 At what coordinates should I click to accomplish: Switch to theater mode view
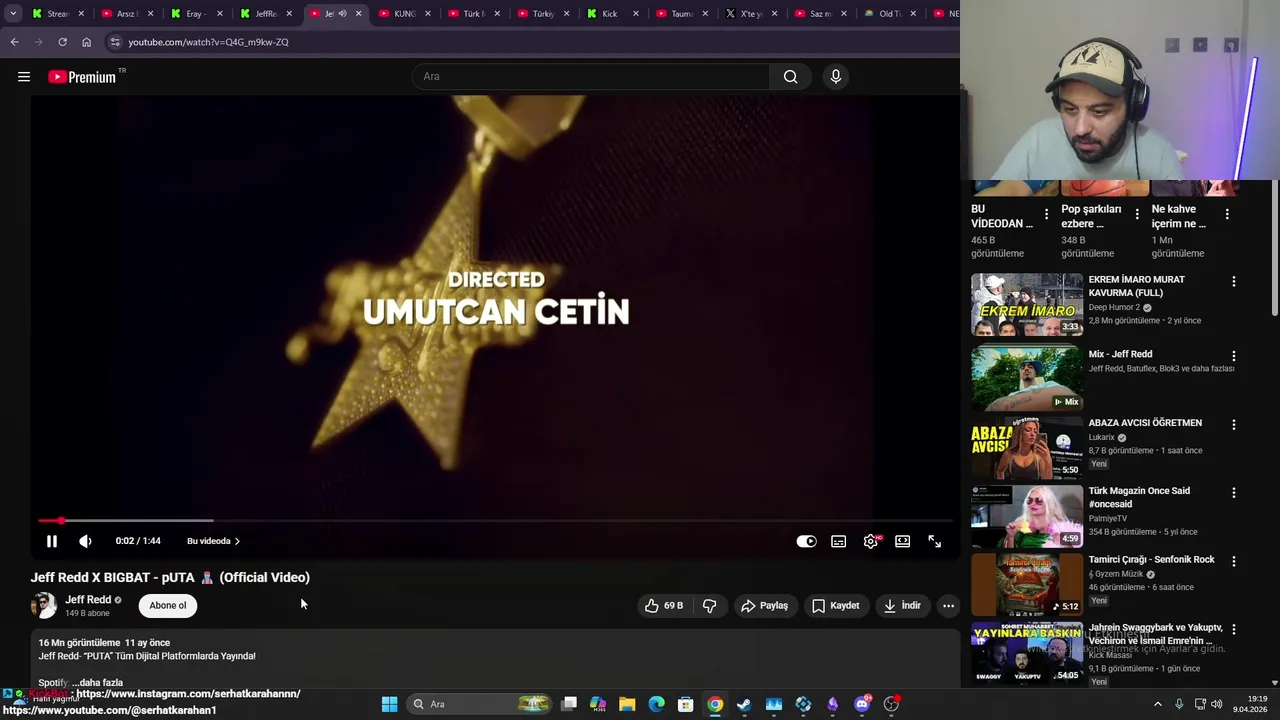point(903,541)
